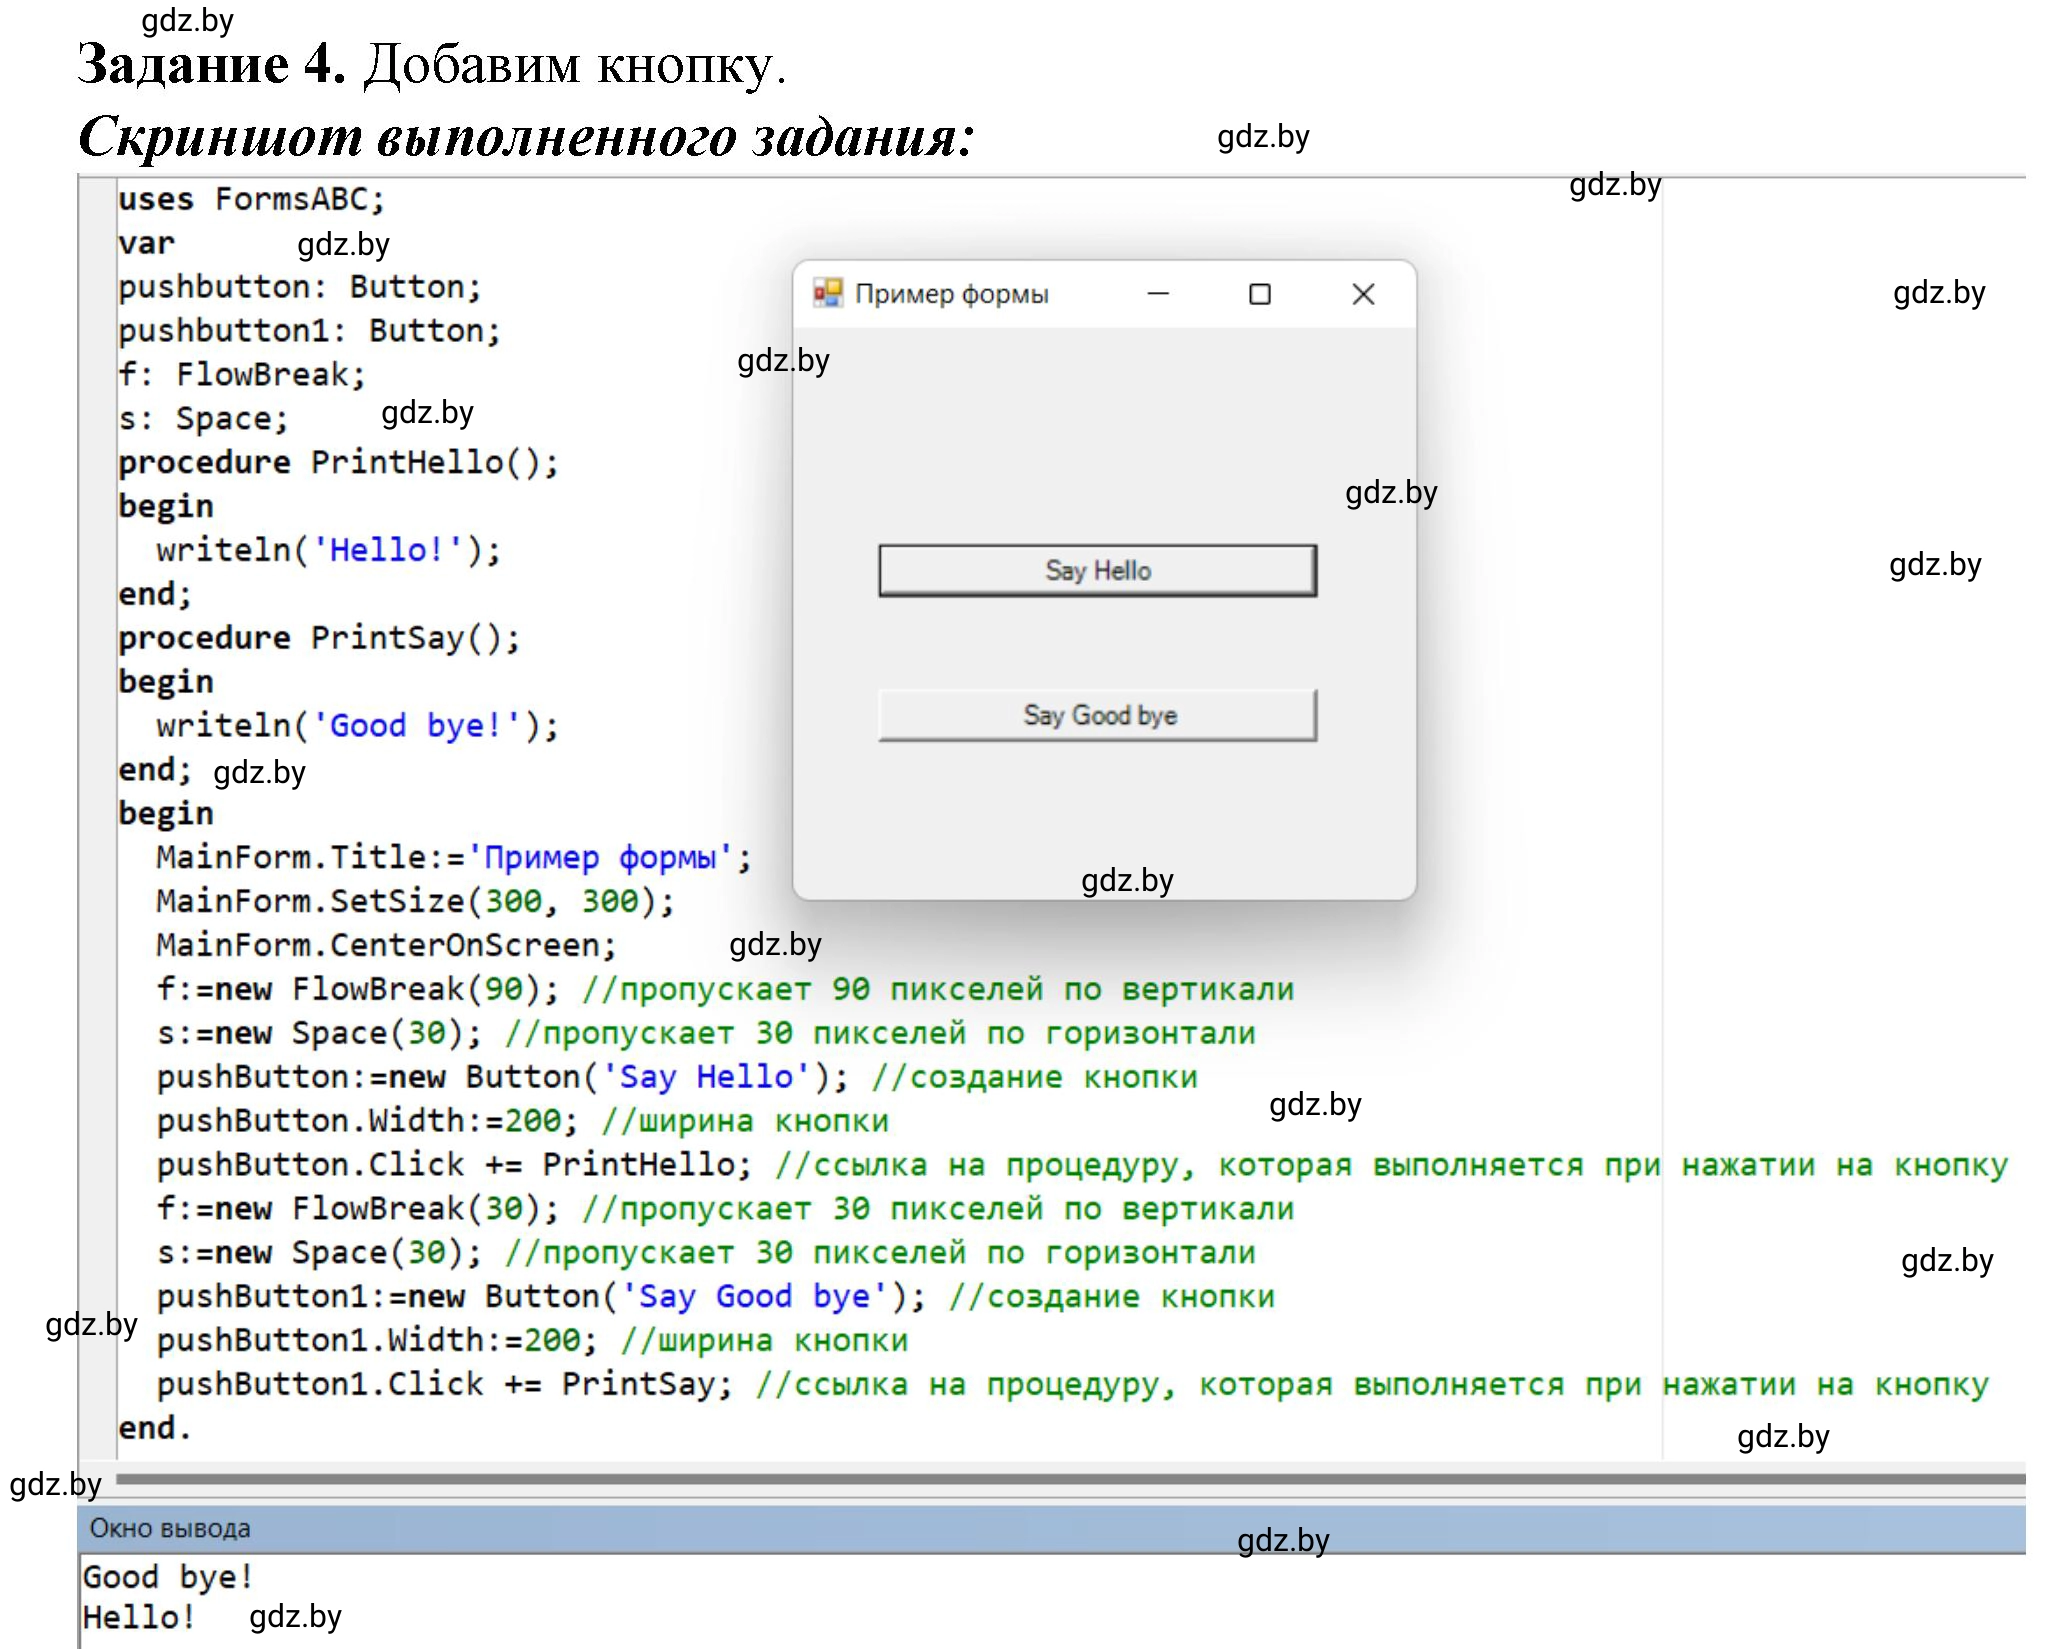Click the 'pushbutton1: Button;' declaration line

[x=309, y=331]
